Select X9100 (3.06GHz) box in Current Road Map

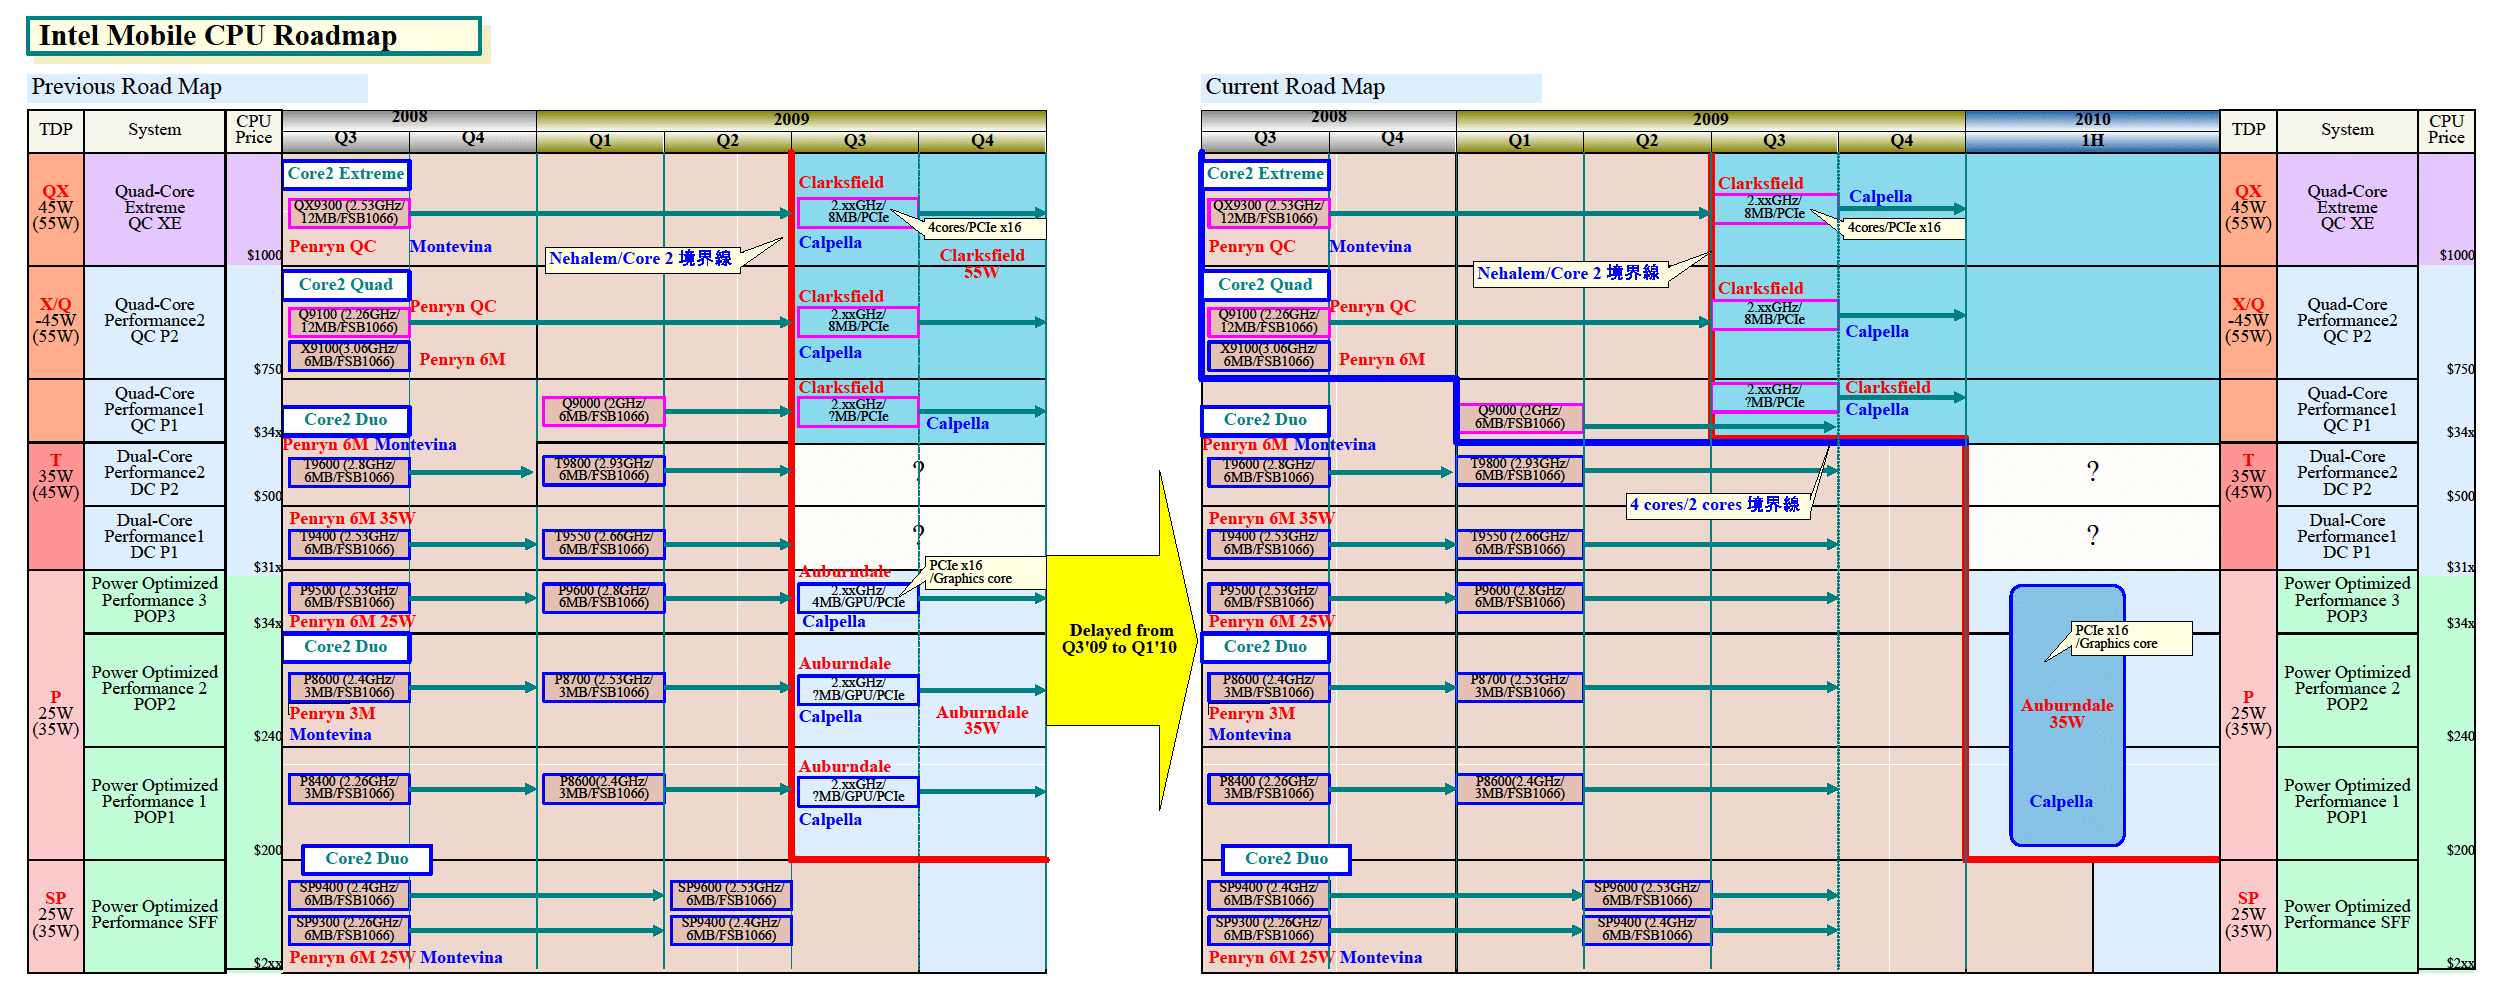(1268, 355)
